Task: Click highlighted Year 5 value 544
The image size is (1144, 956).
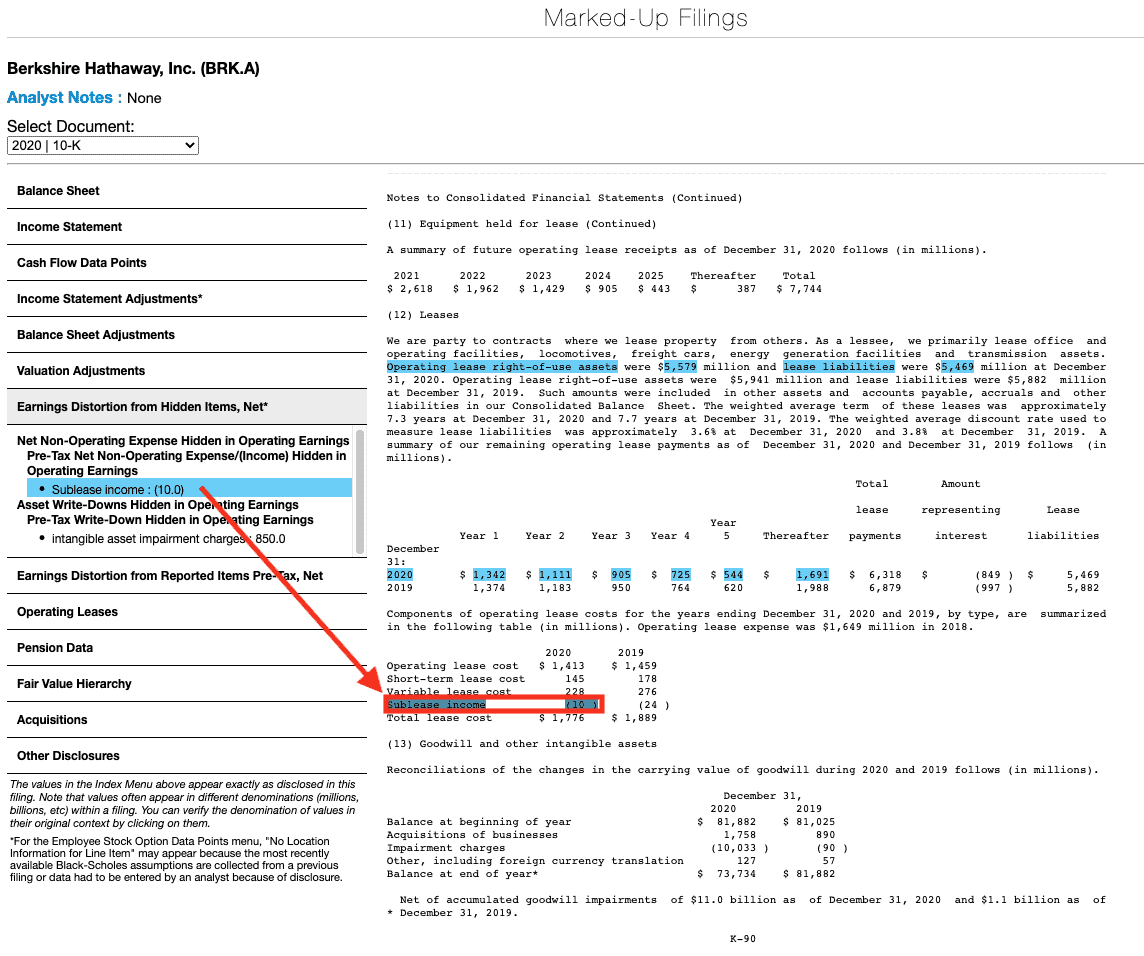Action: 733,575
